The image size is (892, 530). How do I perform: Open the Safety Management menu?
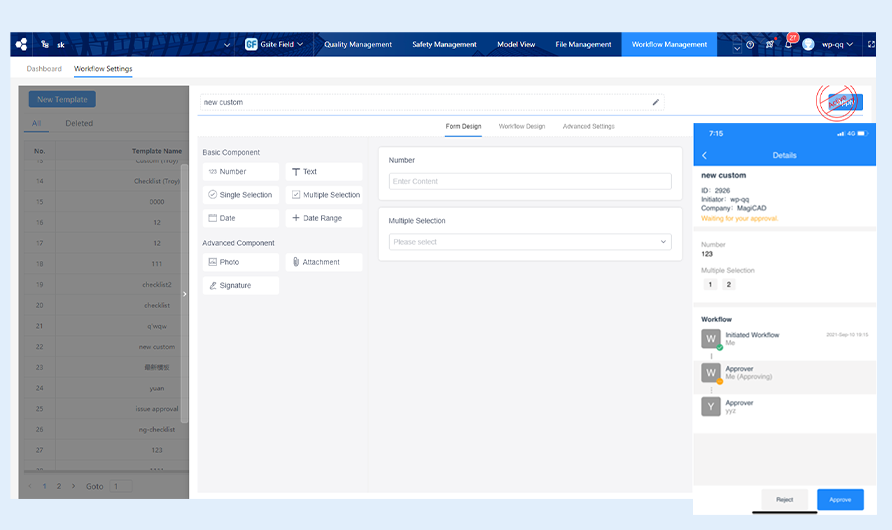click(x=444, y=45)
